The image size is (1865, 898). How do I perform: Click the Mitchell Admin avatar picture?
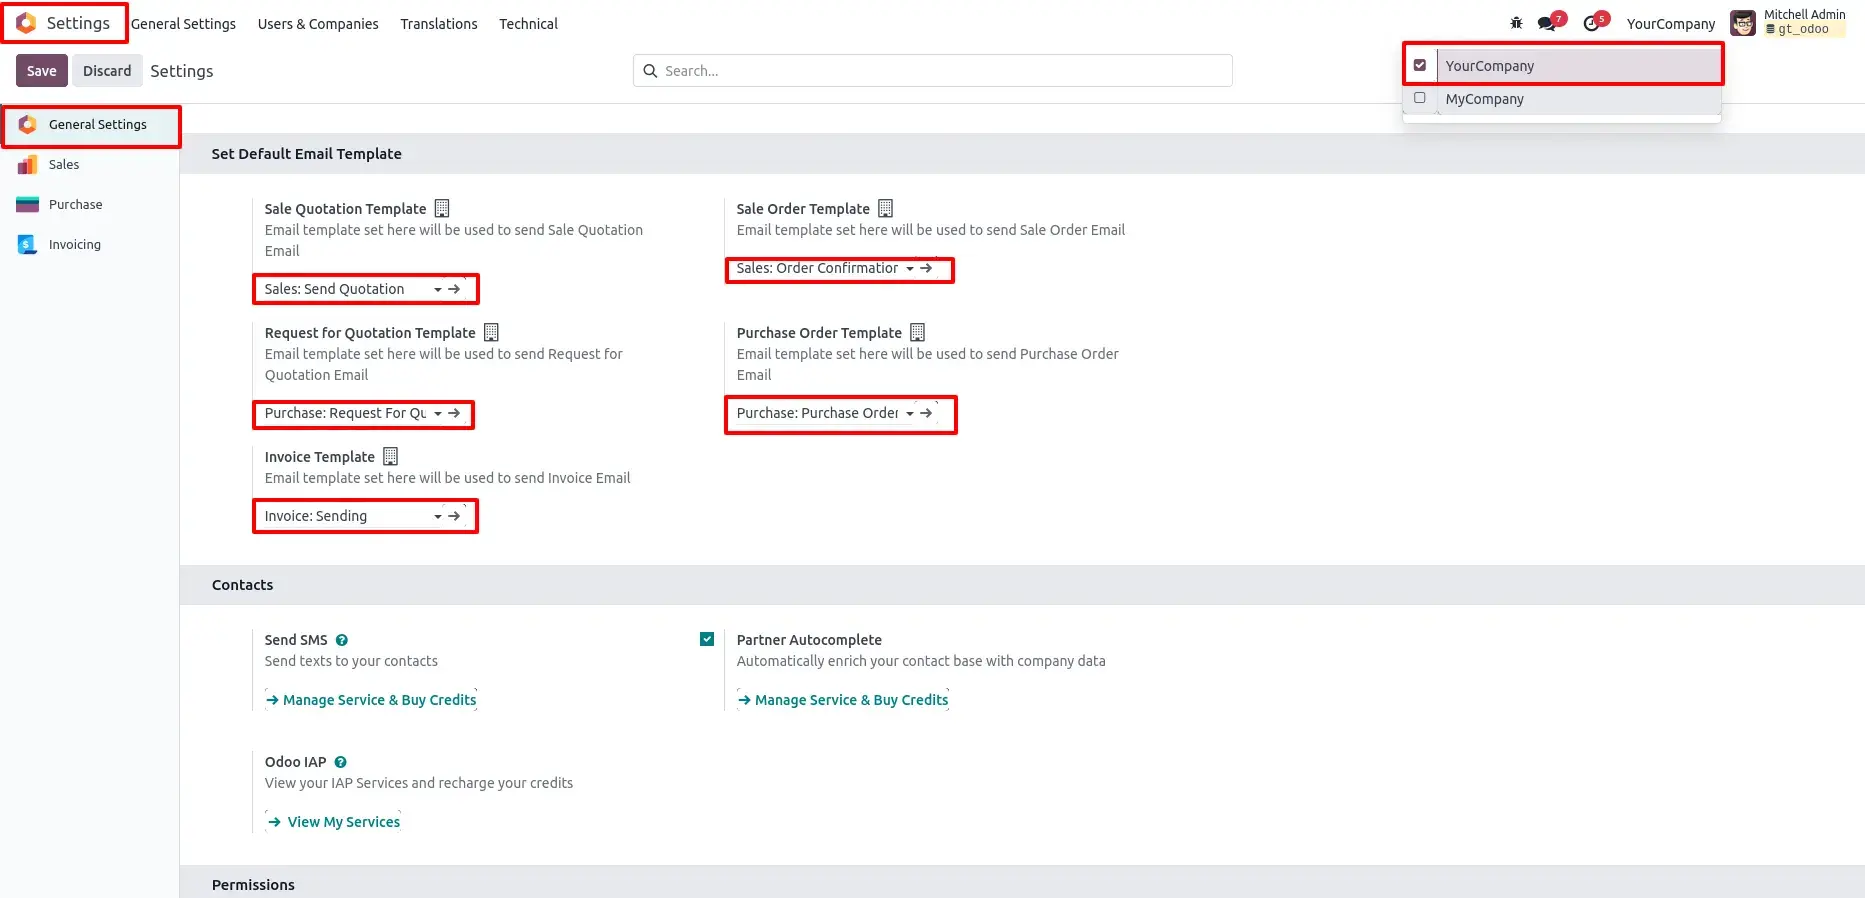(1743, 23)
